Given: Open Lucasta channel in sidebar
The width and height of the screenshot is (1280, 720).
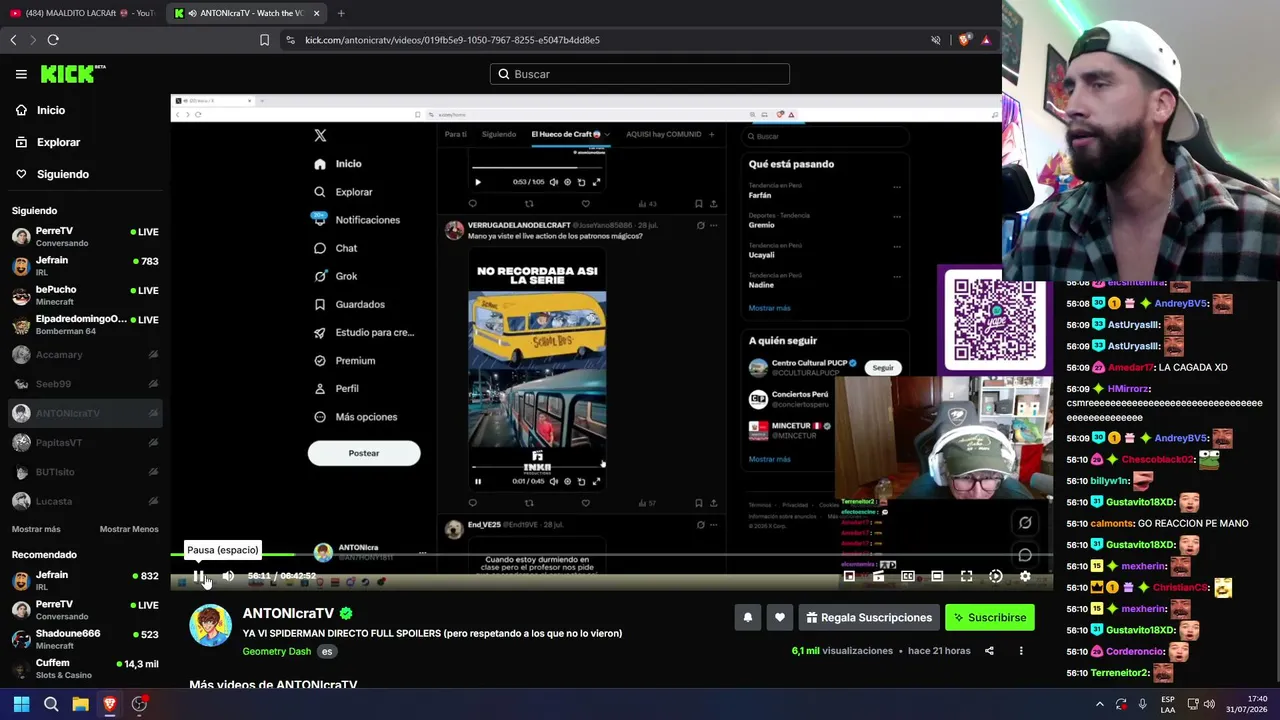Looking at the screenshot, I should [85, 501].
